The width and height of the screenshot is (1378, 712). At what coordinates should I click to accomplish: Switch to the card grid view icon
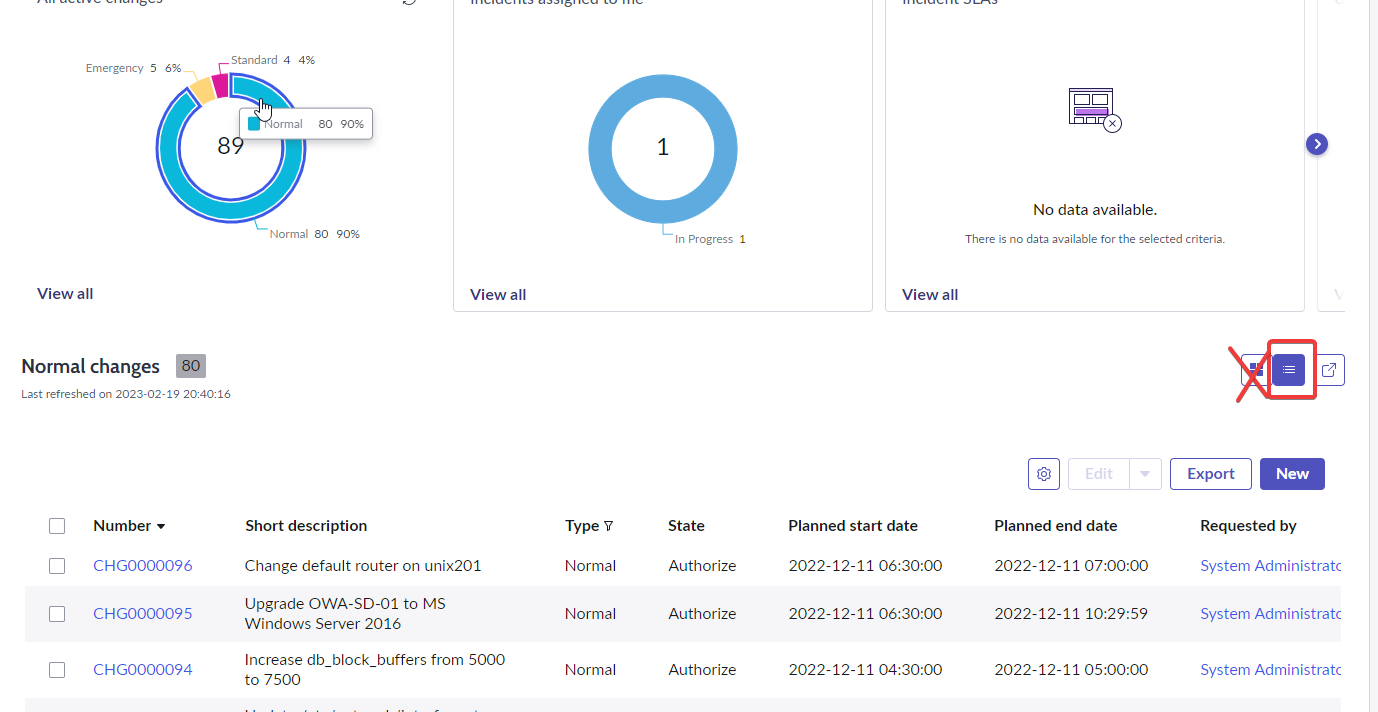point(1255,370)
